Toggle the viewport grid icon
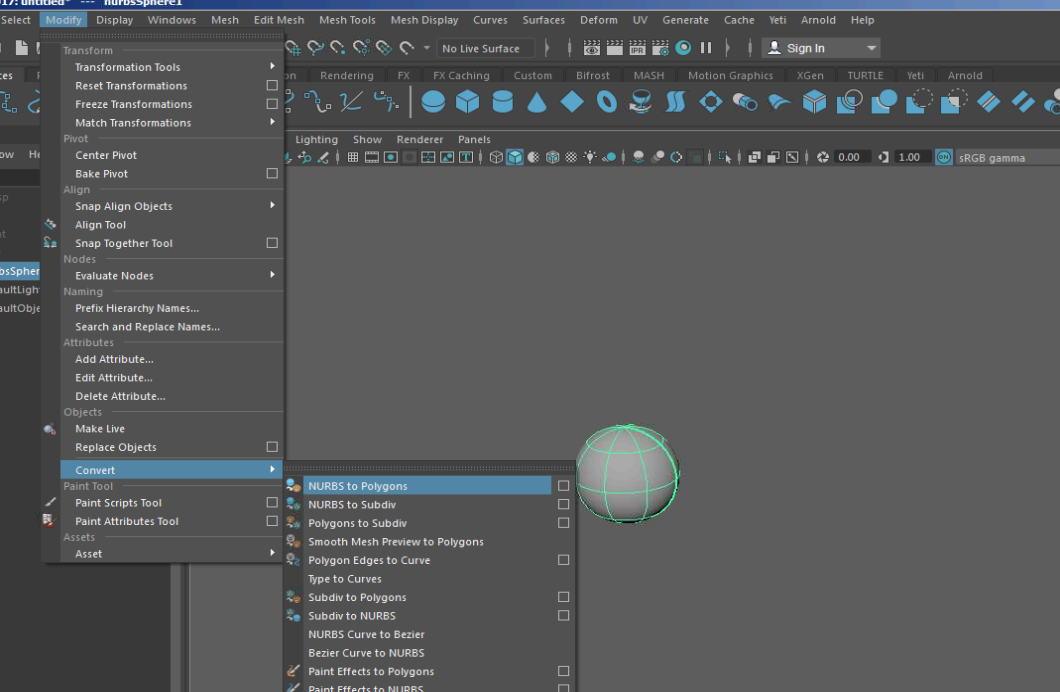Viewport: 1060px width, 692px height. [353, 157]
